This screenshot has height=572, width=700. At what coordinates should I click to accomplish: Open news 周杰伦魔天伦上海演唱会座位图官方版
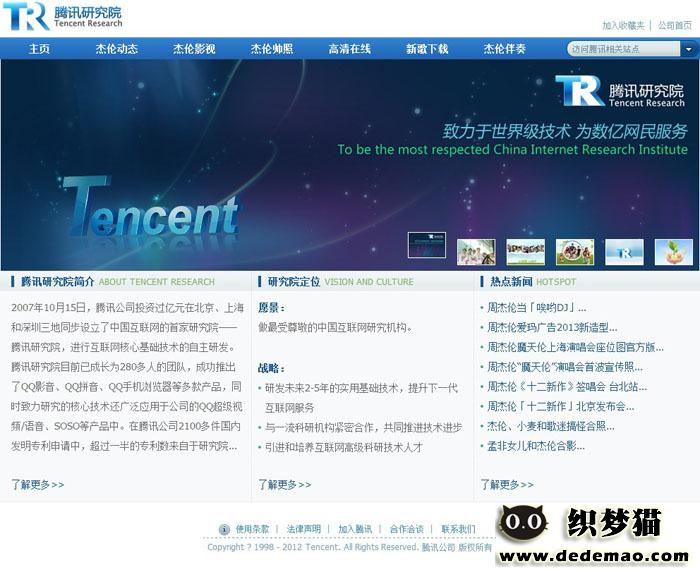click(575, 347)
